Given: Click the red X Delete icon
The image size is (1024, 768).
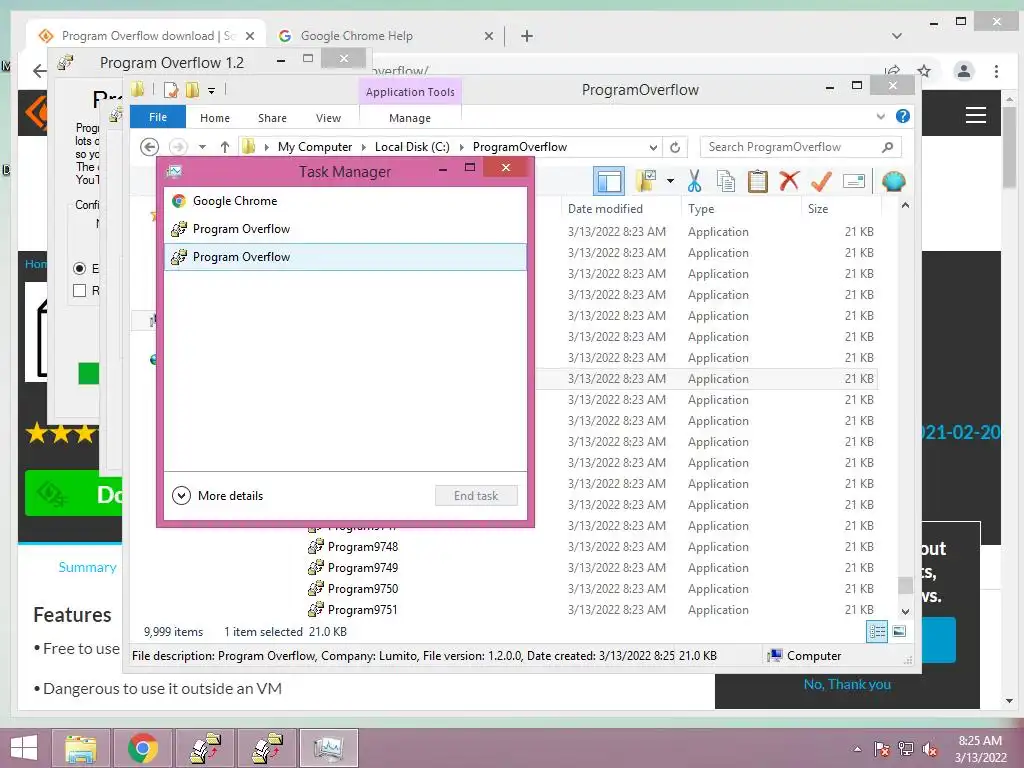Looking at the screenshot, I should pyautogui.click(x=789, y=181).
